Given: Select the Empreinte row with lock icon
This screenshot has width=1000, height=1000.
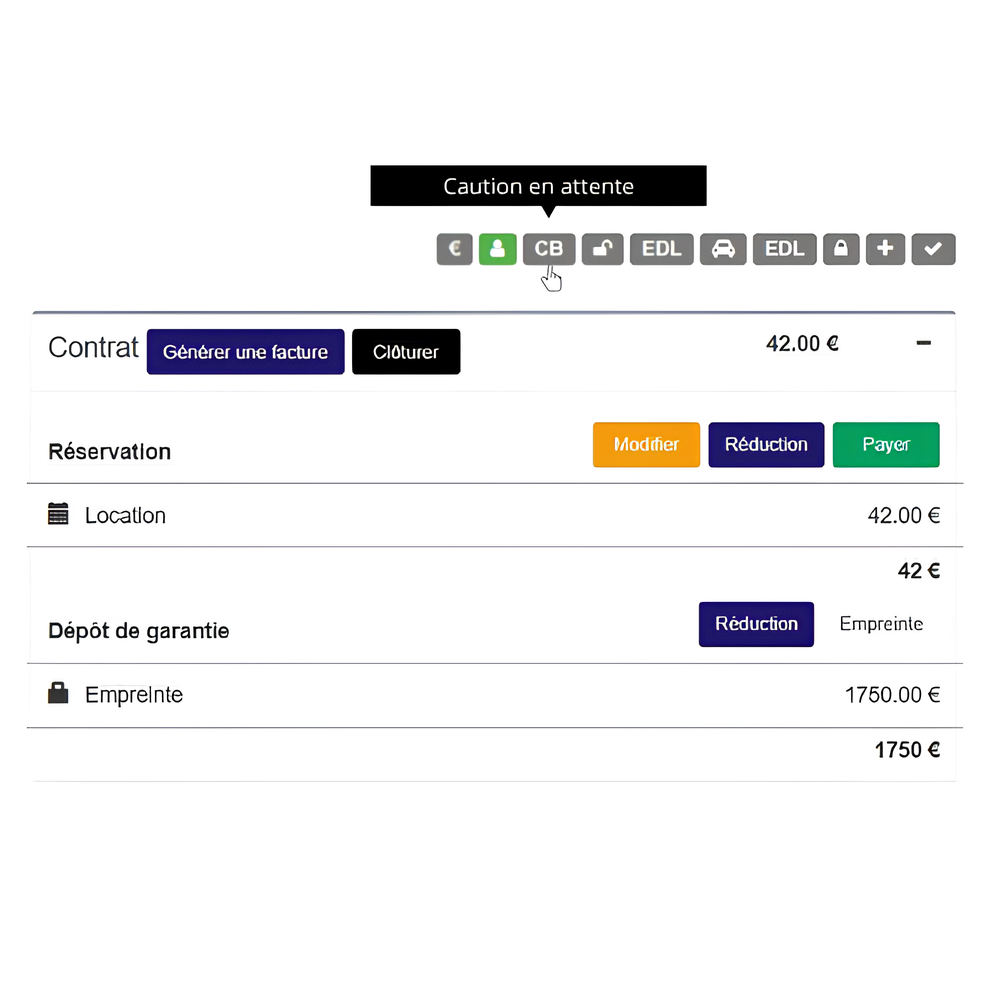Looking at the screenshot, I should (x=495, y=695).
